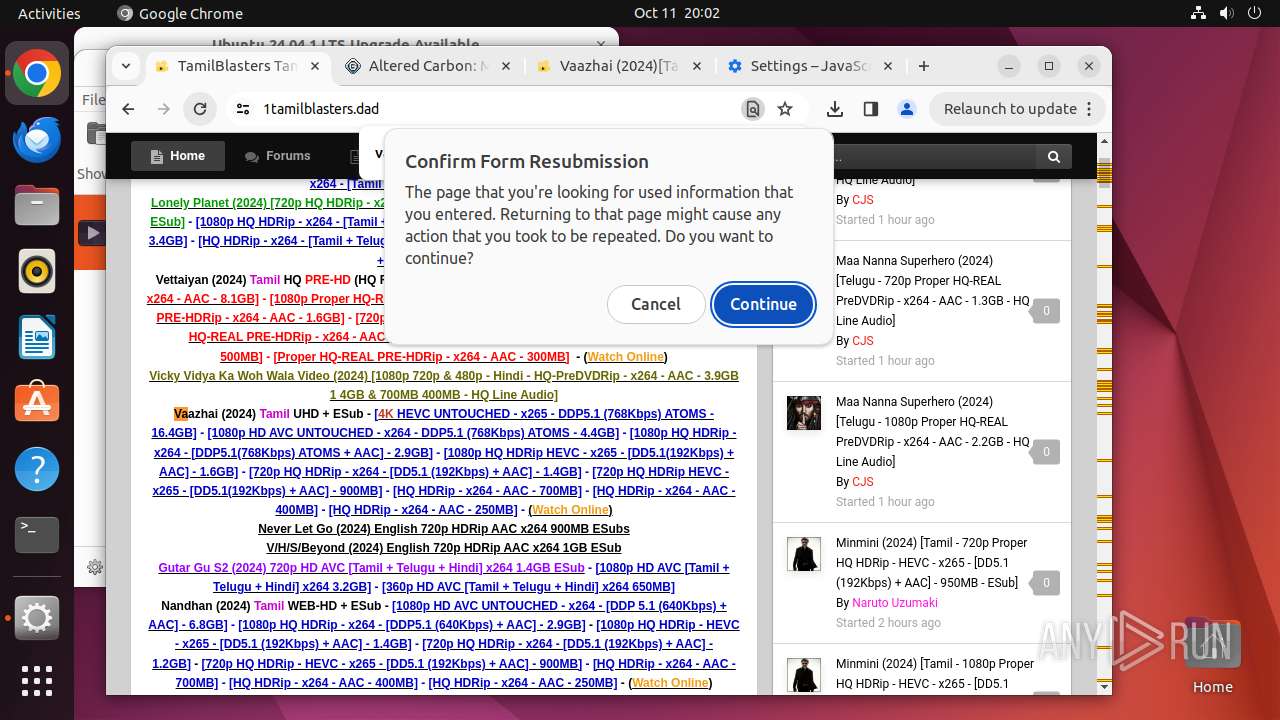Open Settings gear from dock
The height and width of the screenshot is (720, 1280).
click(x=37, y=618)
